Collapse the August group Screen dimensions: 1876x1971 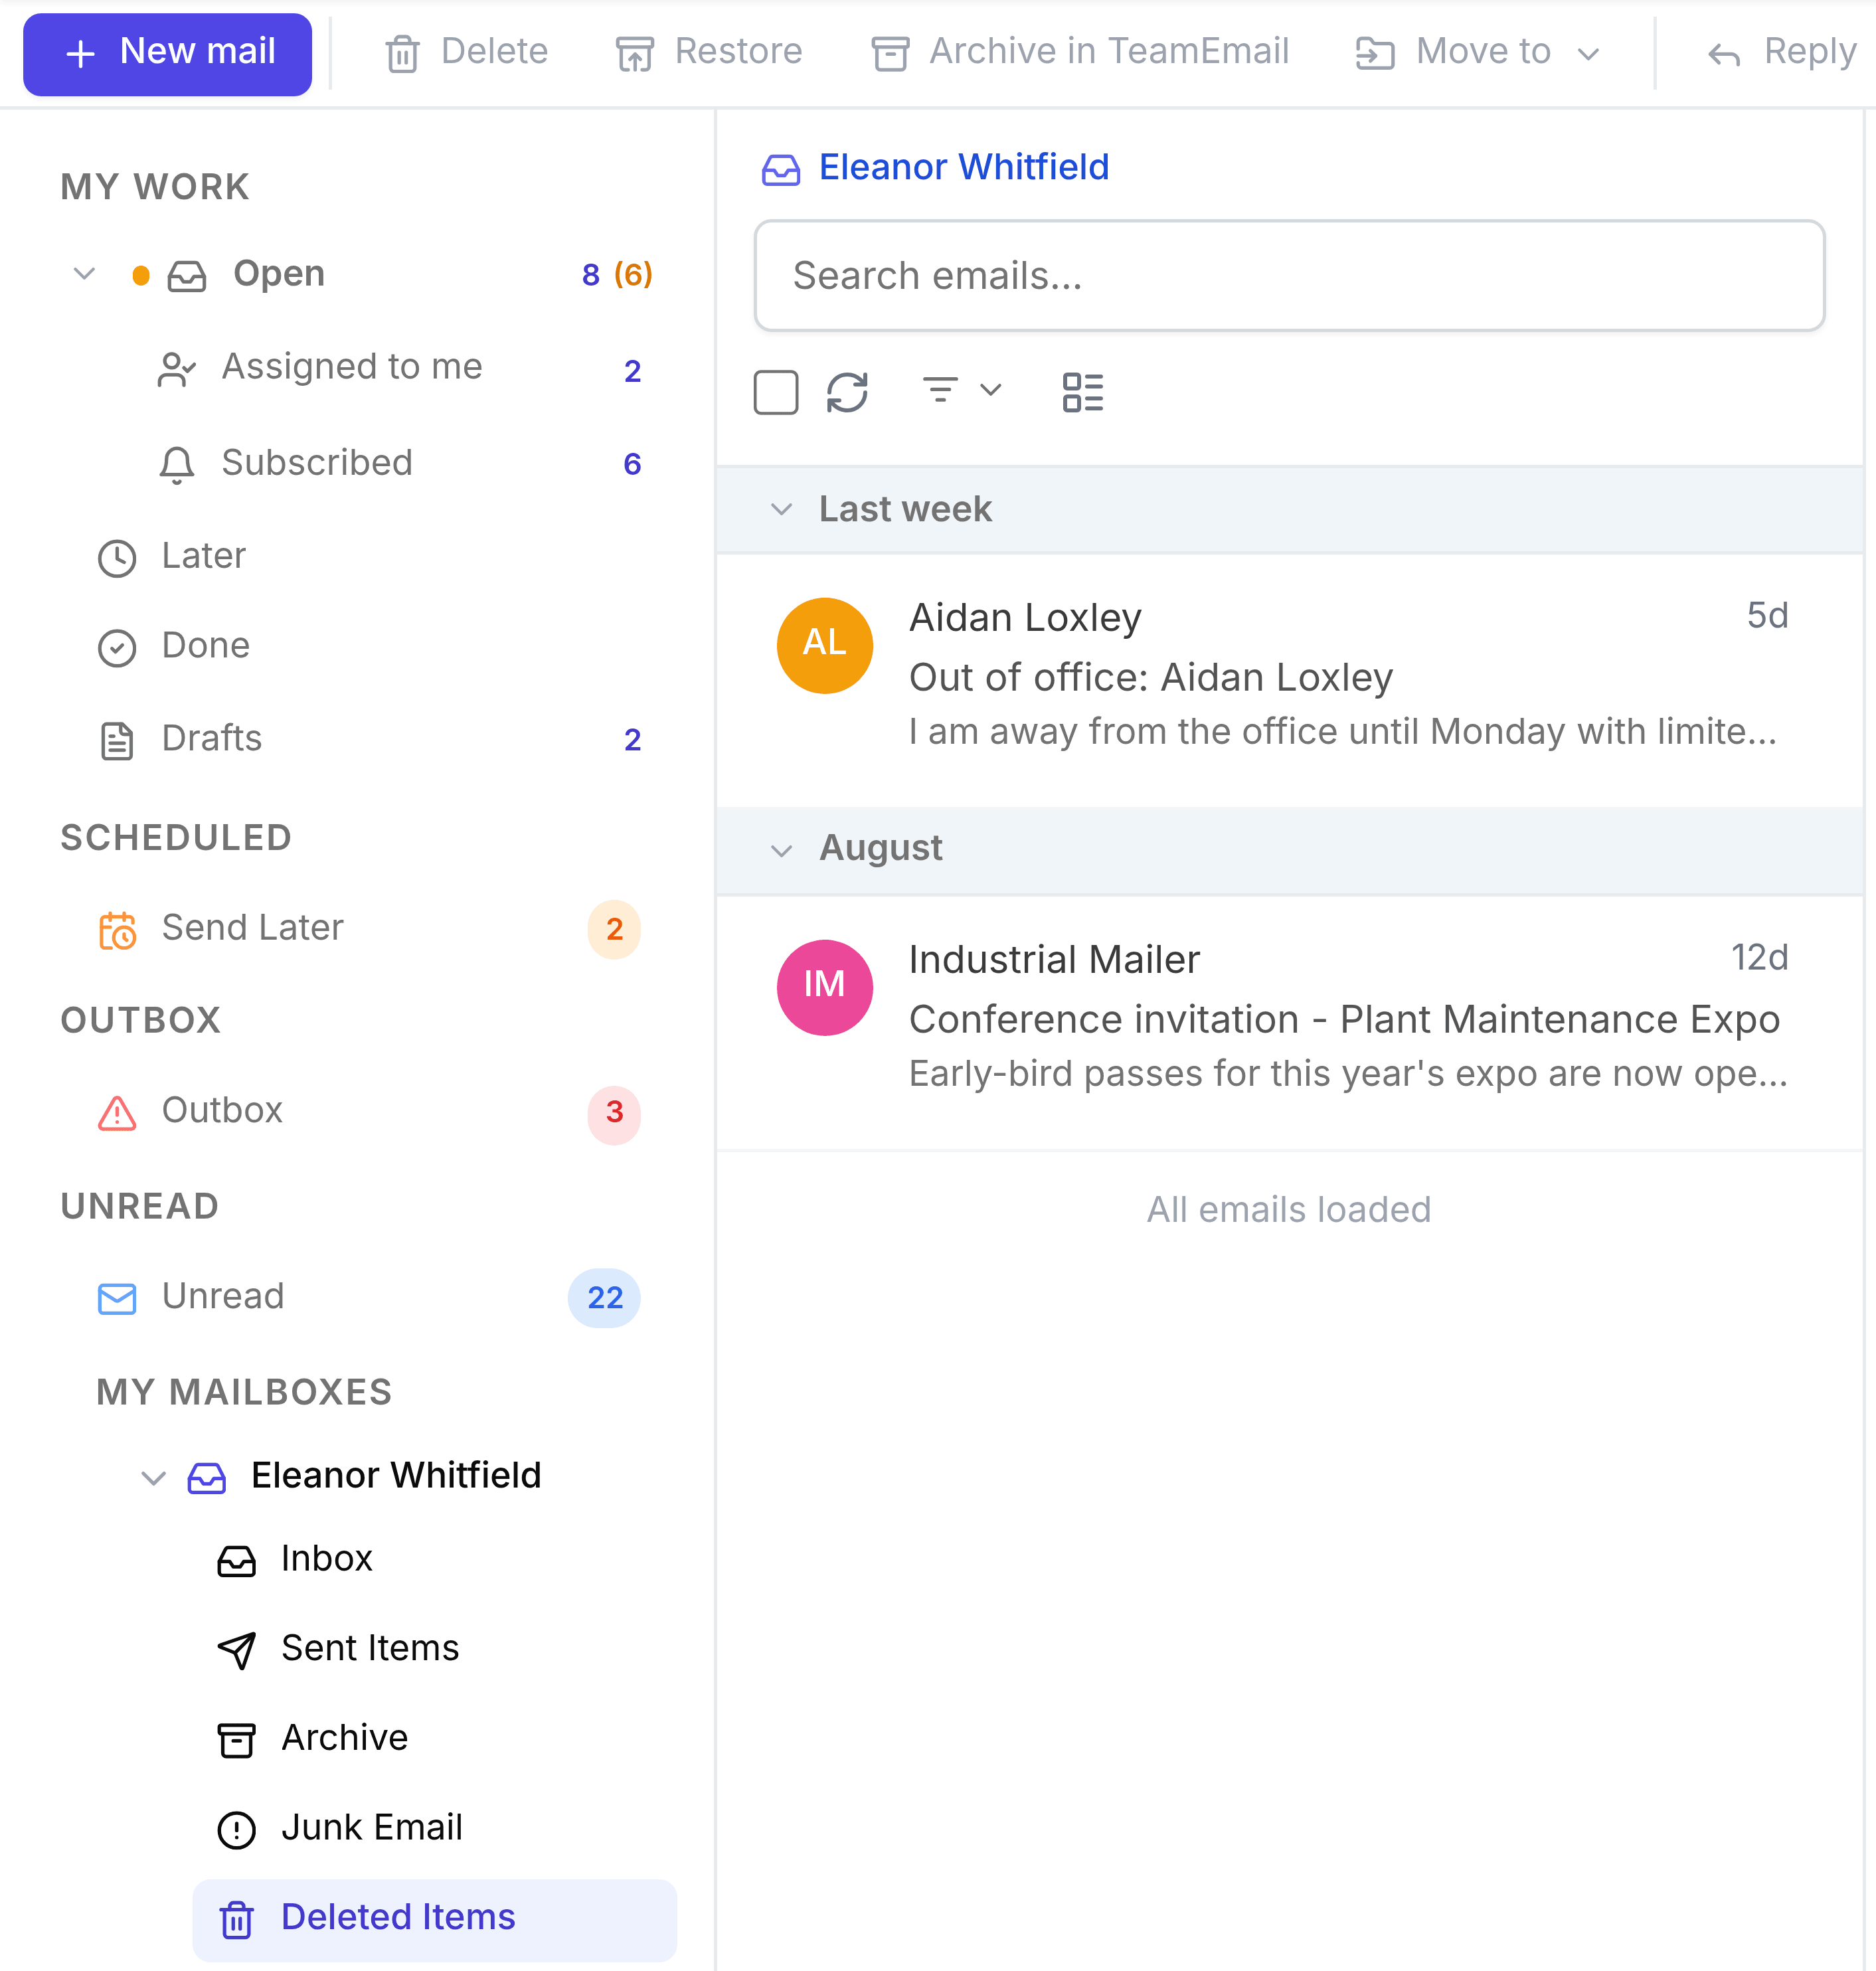(781, 851)
